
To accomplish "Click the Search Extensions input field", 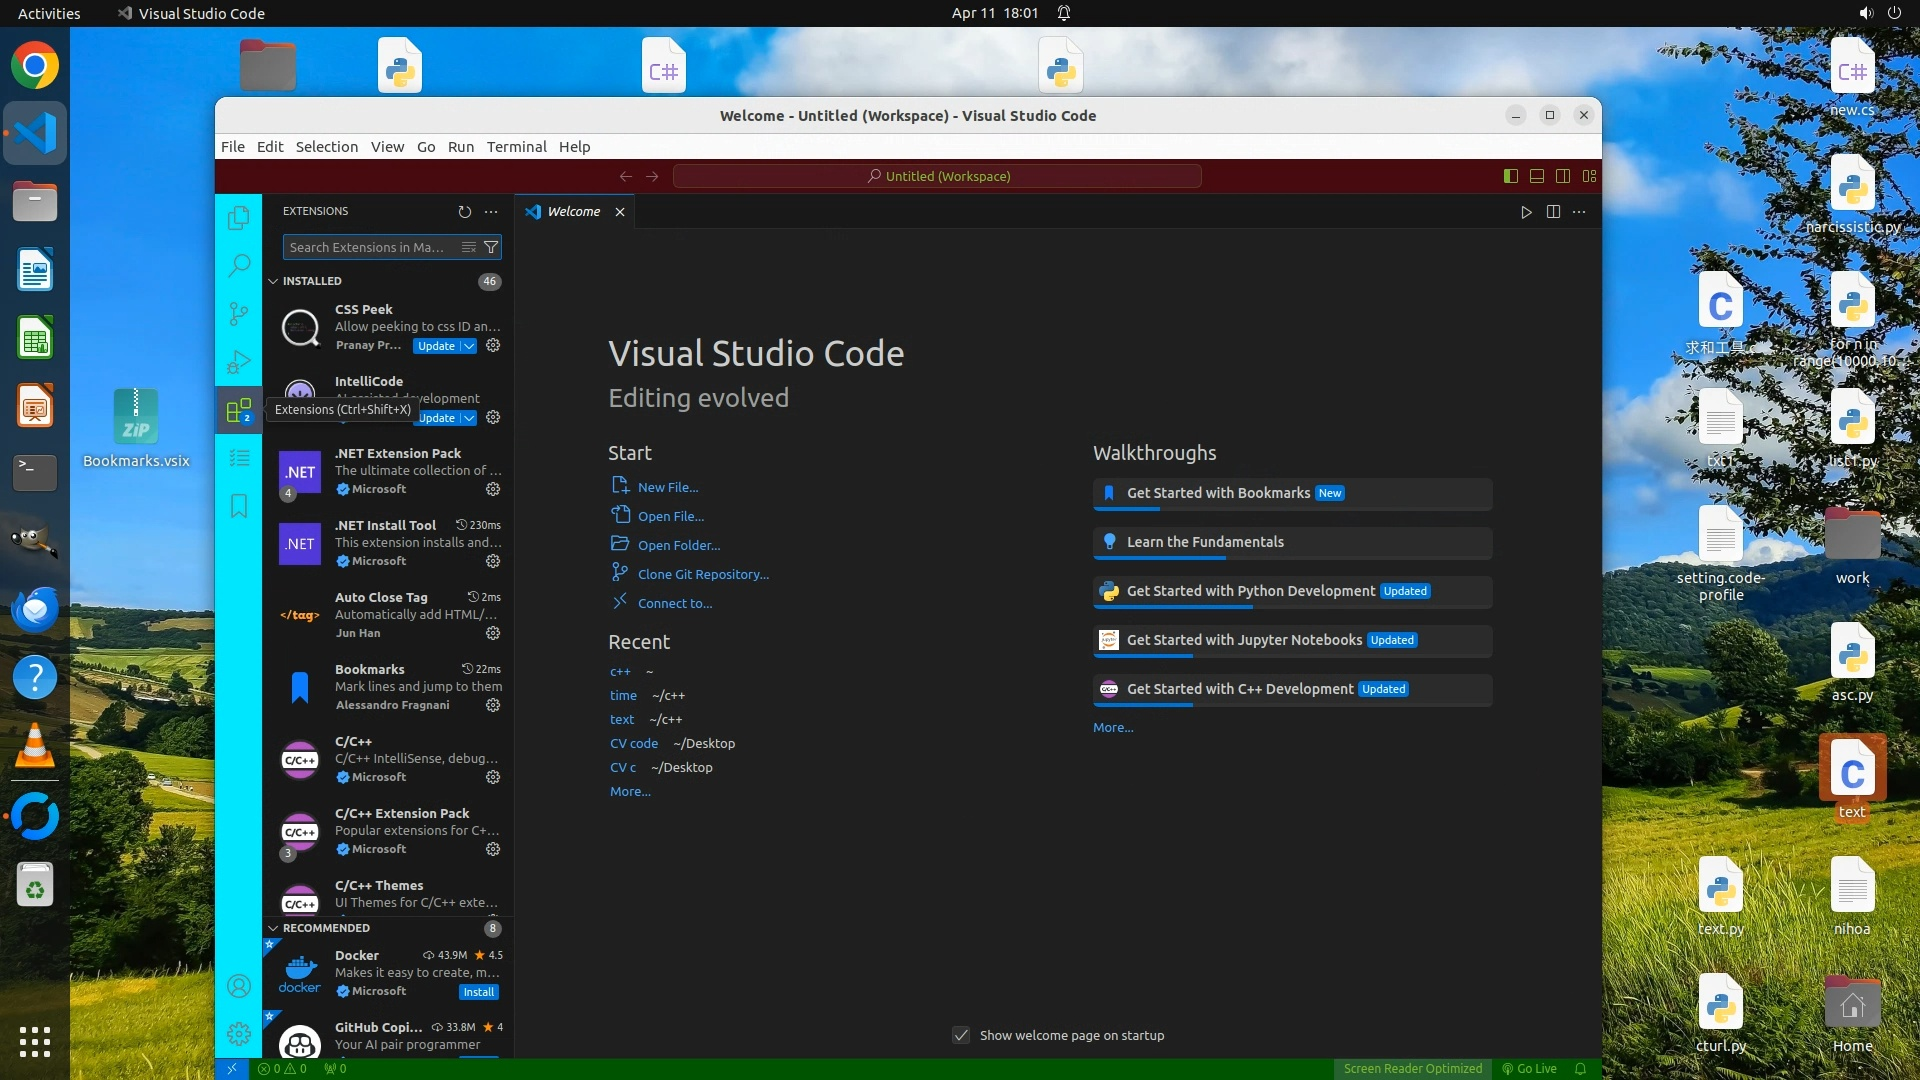I will click(x=368, y=247).
